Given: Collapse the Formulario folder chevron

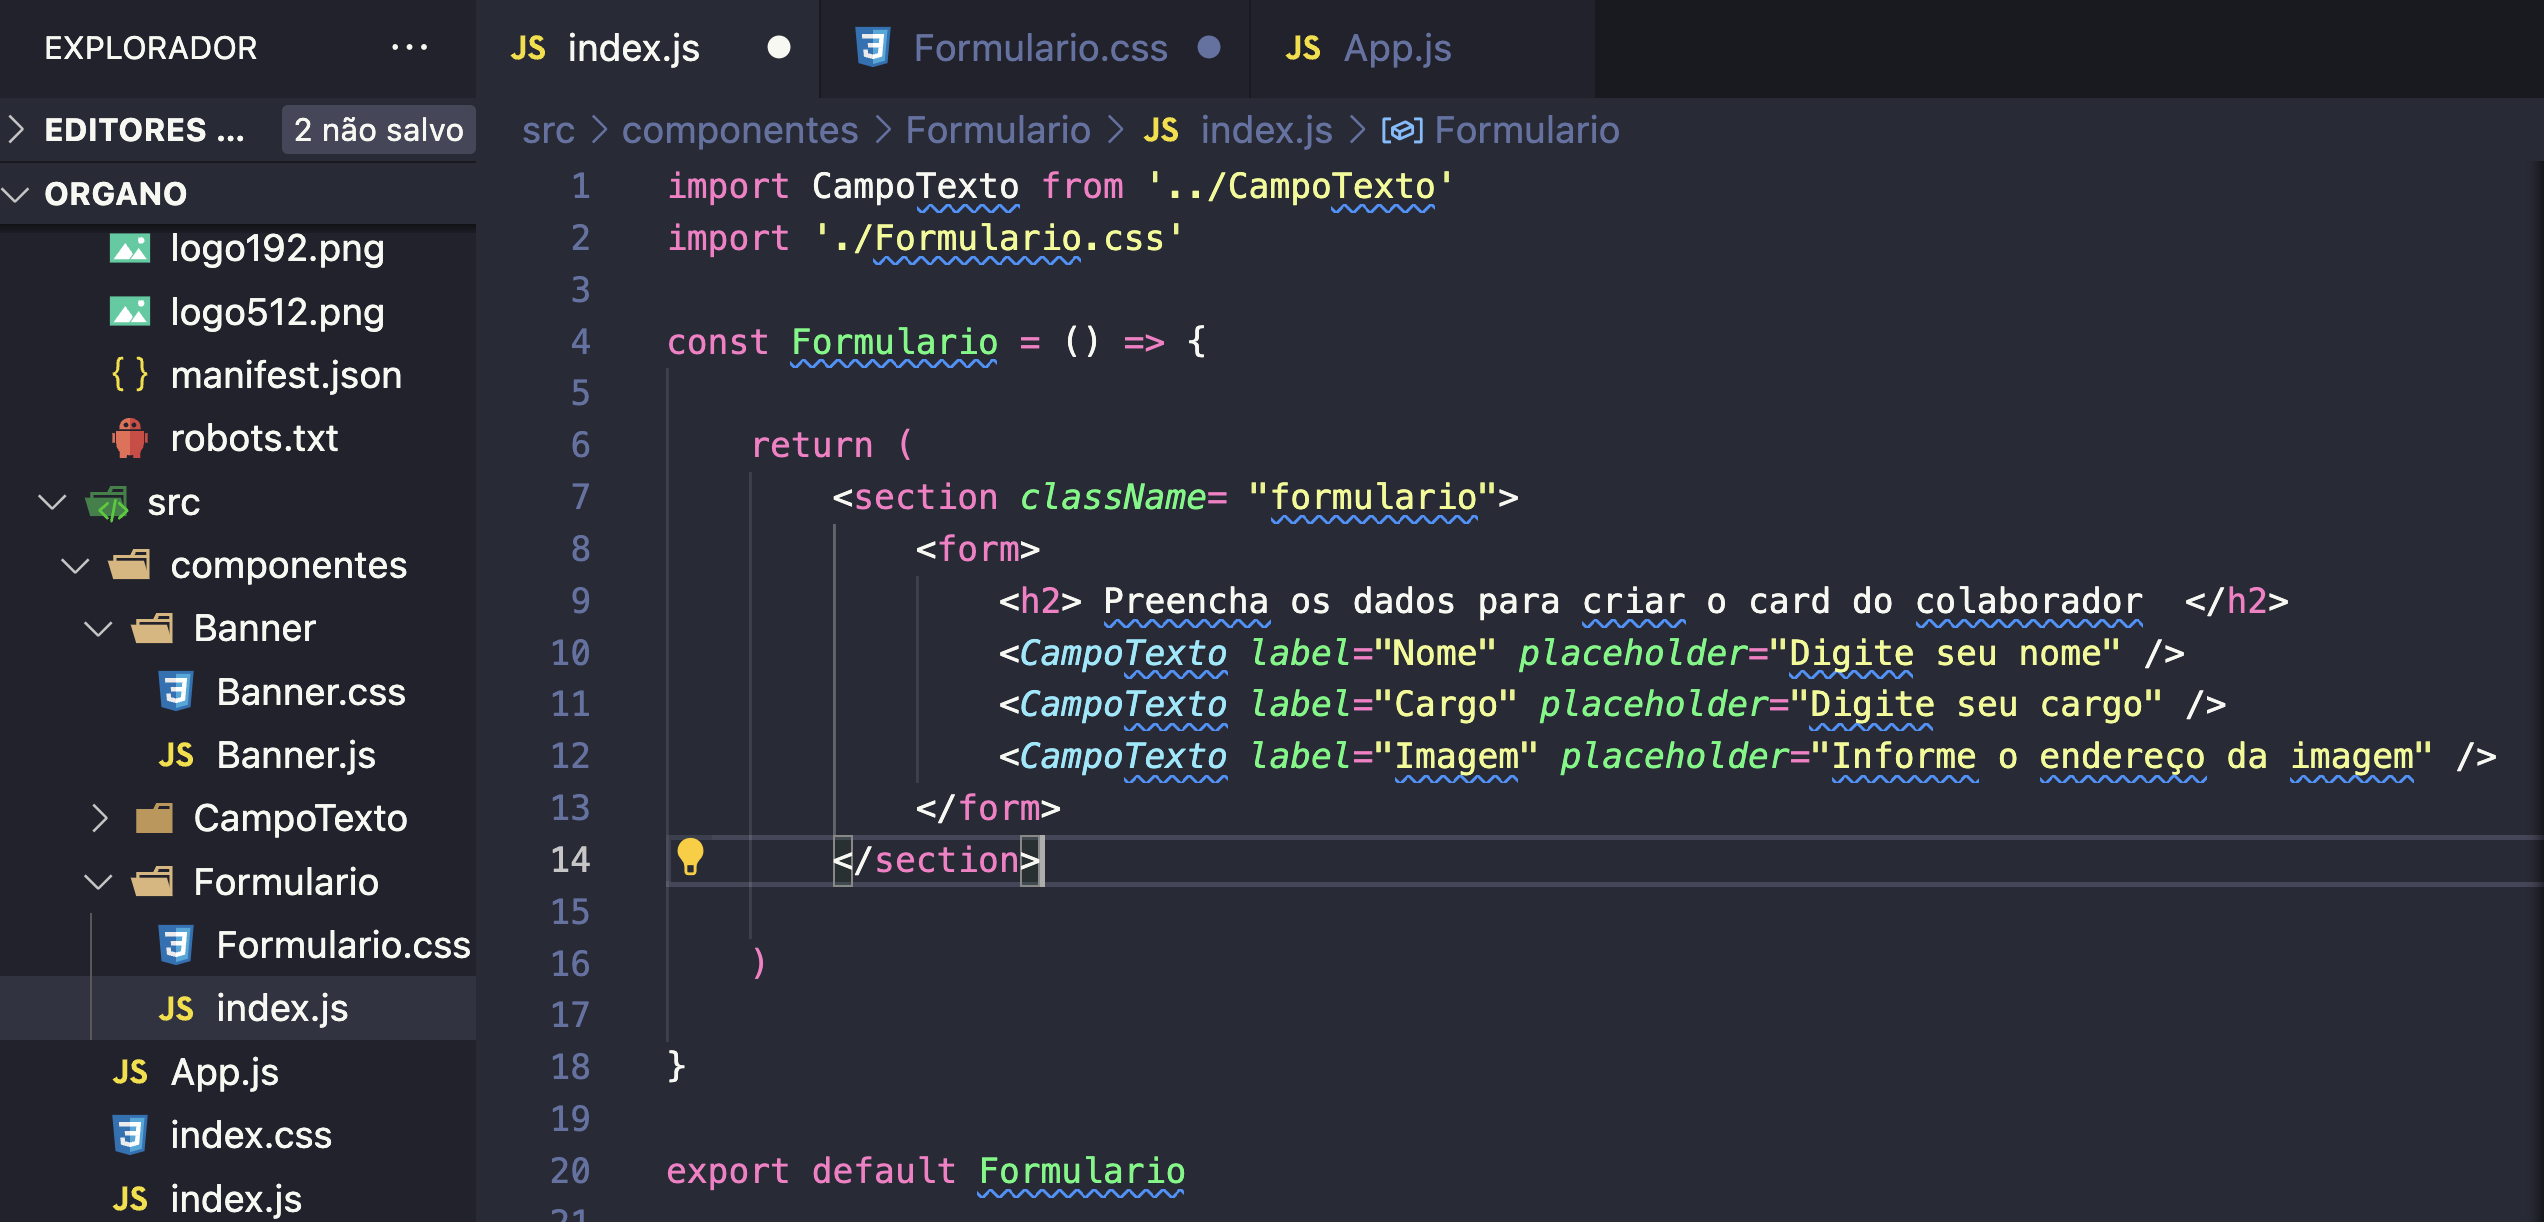Looking at the screenshot, I should tap(98, 882).
